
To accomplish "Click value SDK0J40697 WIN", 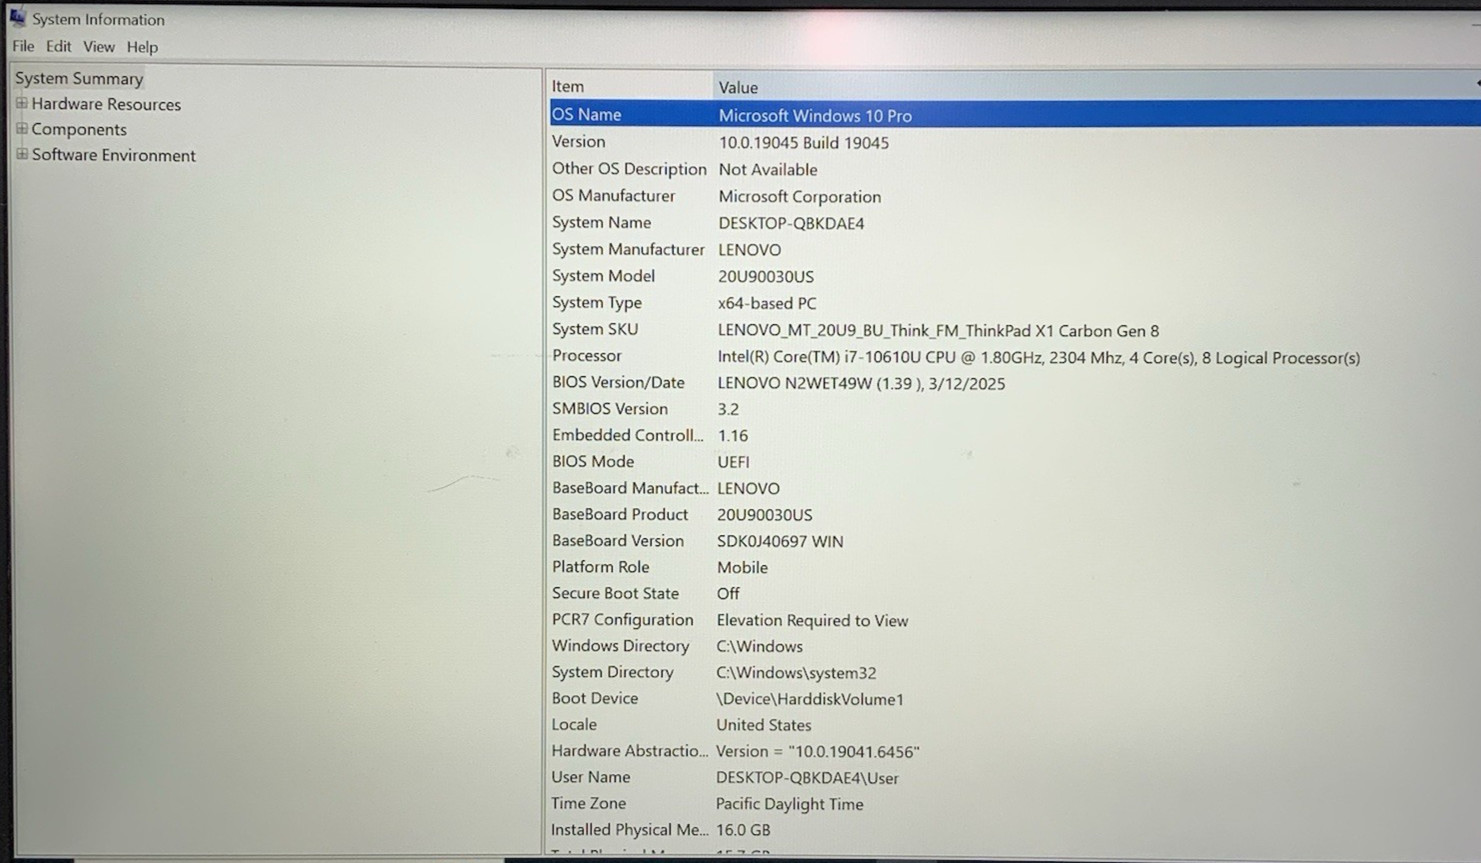I will click(x=780, y=542).
